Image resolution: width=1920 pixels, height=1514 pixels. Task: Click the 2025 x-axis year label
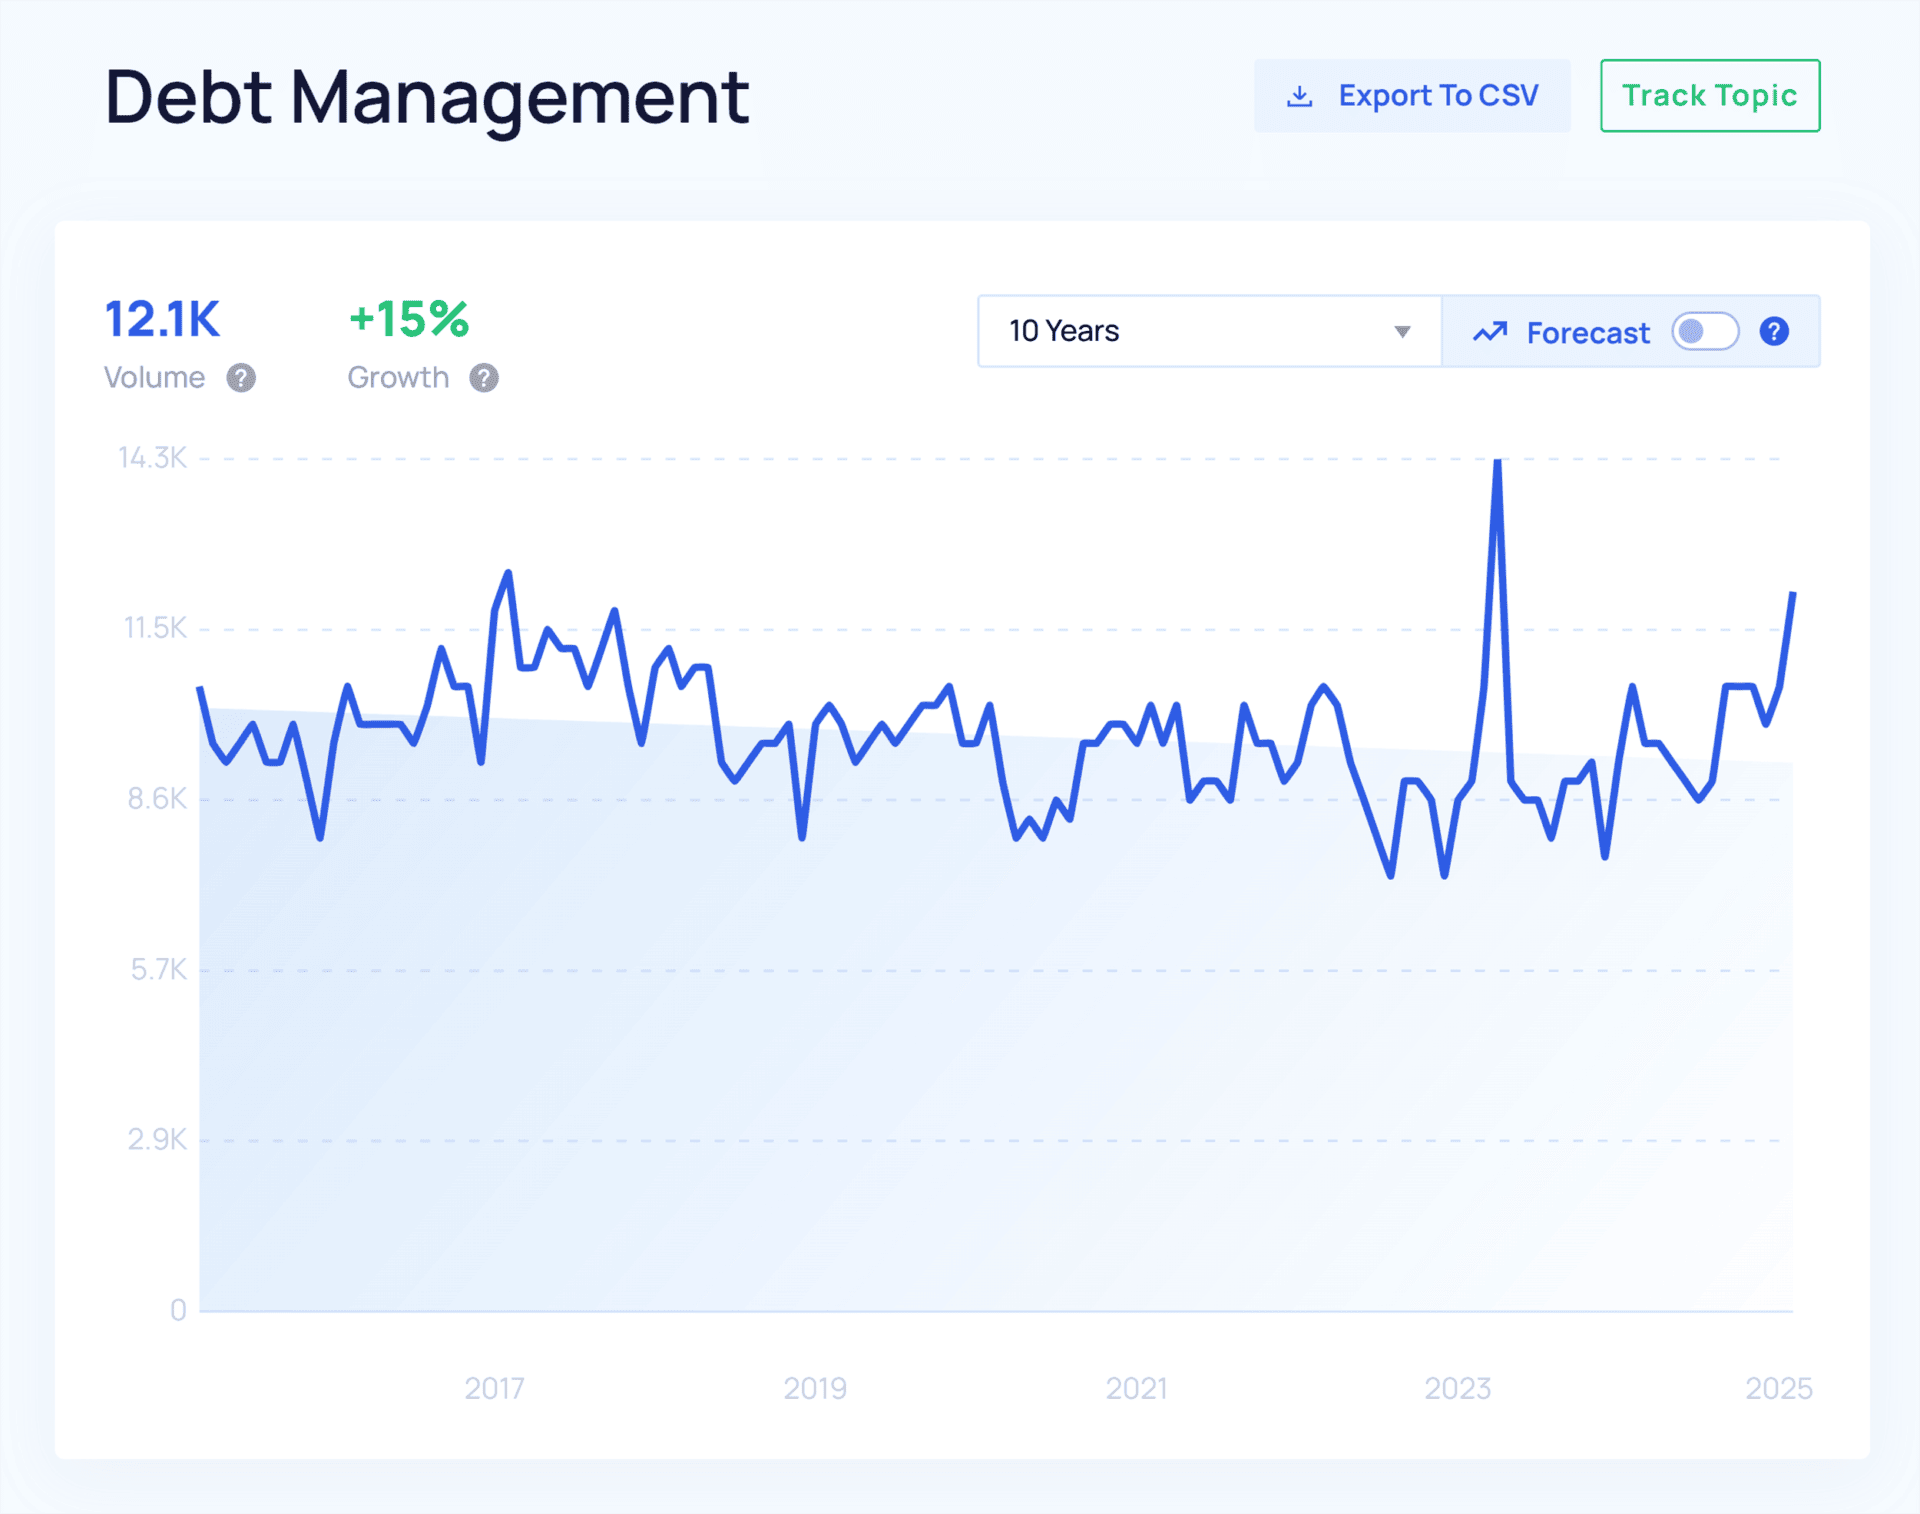[x=1778, y=1388]
